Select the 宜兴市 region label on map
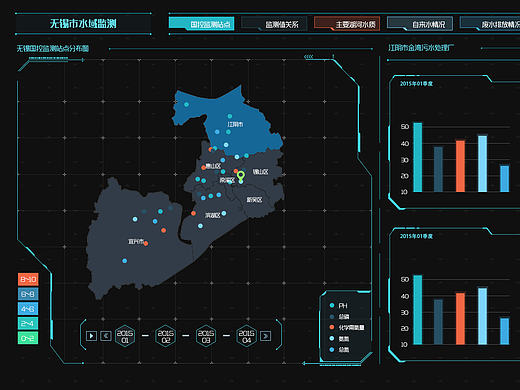 pyautogui.click(x=136, y=241)
